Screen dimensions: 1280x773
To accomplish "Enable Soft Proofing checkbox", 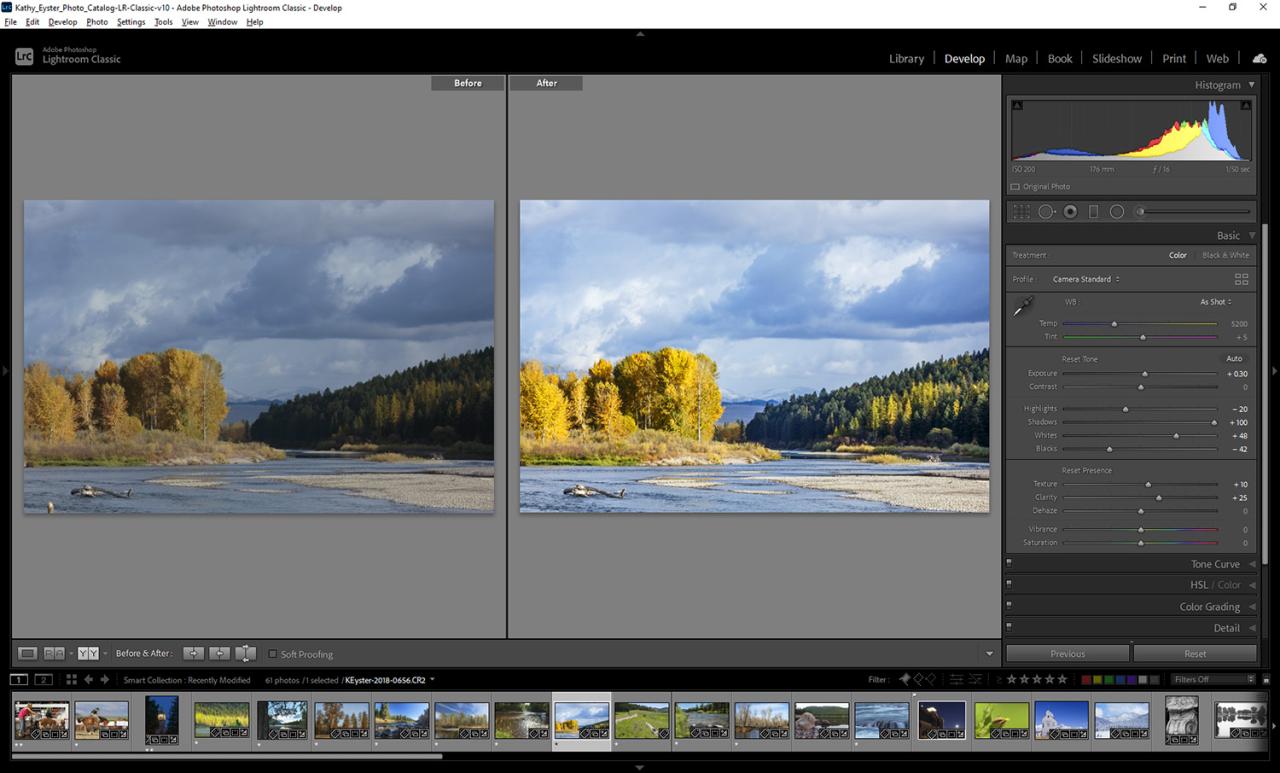I will click(x=272, y=654).
